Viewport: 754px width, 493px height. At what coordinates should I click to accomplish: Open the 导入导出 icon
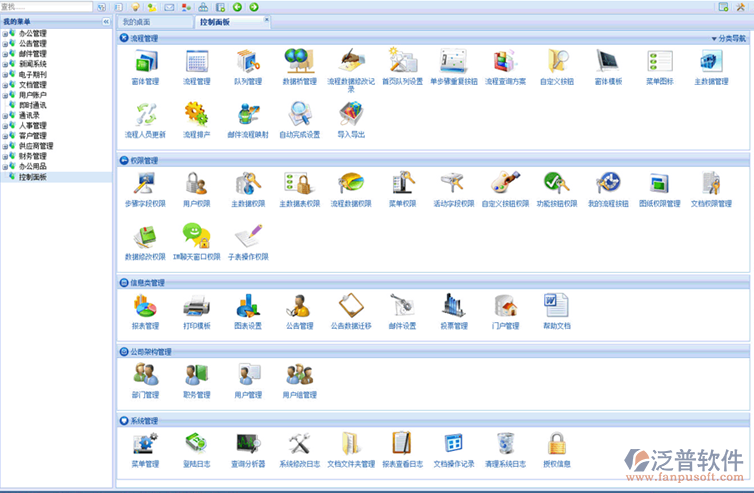351,114
